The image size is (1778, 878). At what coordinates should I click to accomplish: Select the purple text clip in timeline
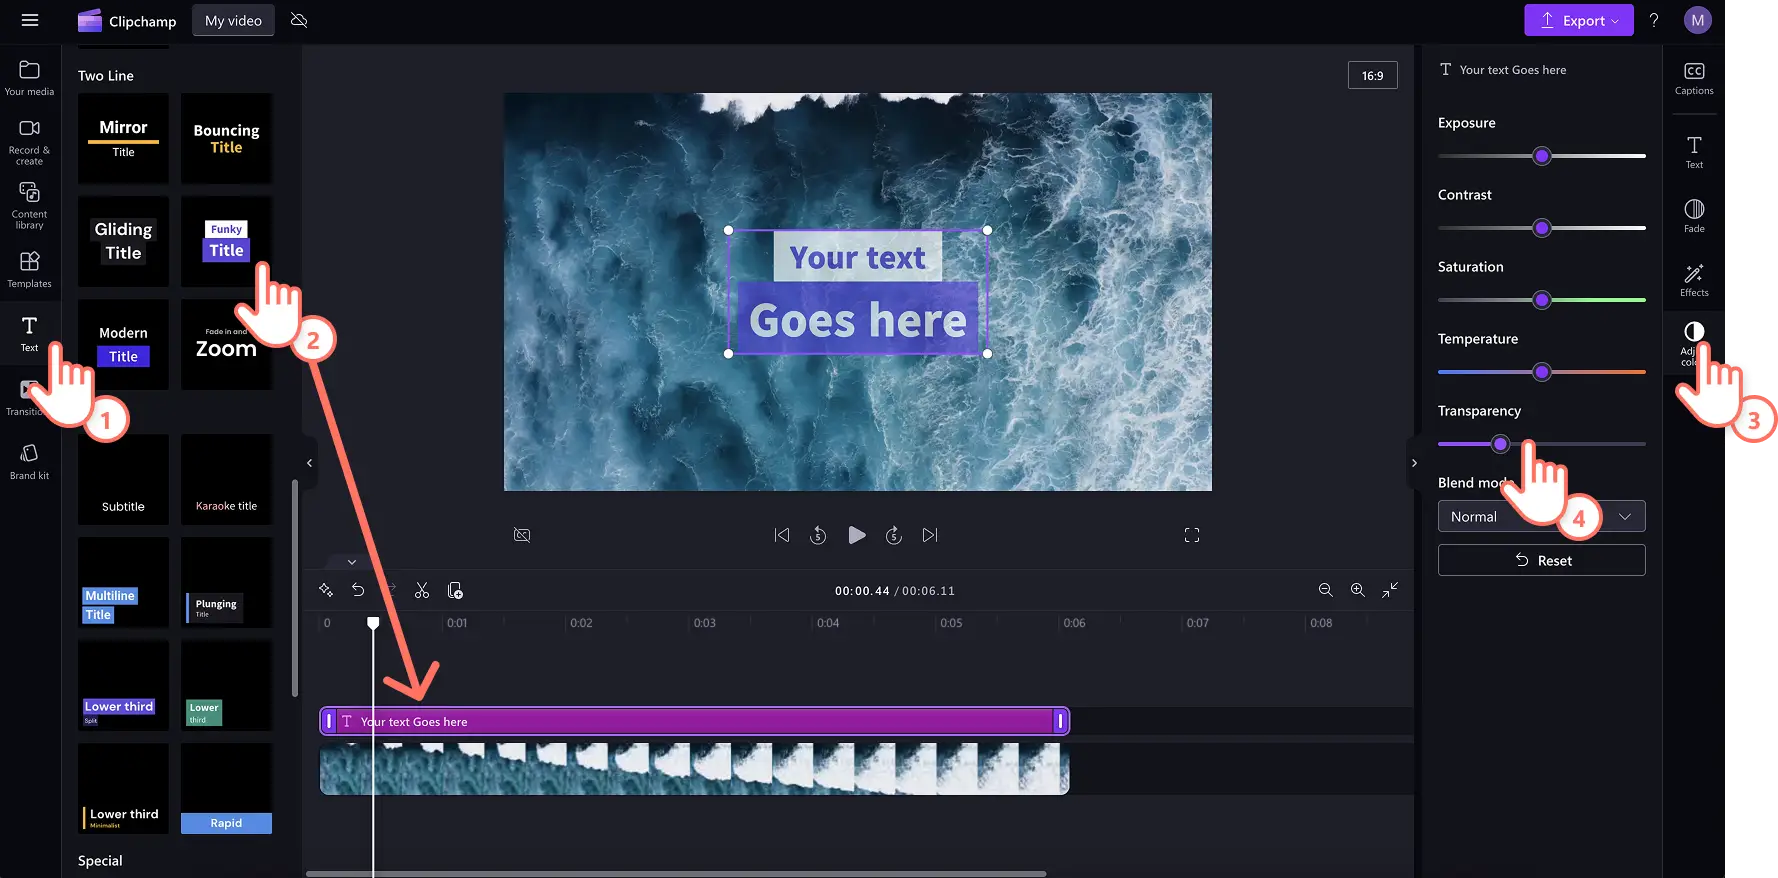(x=694, y=721)
